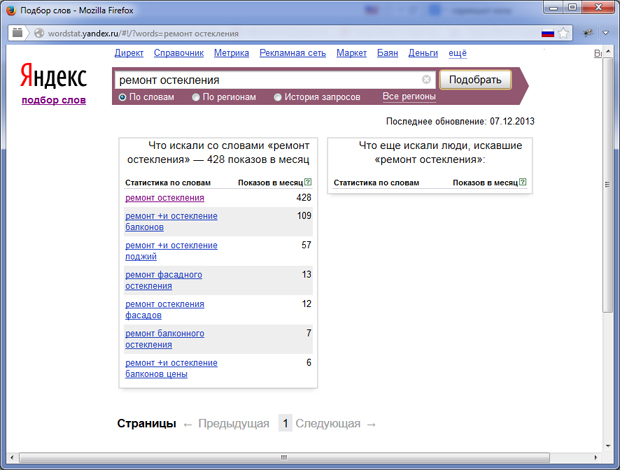Open the Справочник link

click(179, 53)
